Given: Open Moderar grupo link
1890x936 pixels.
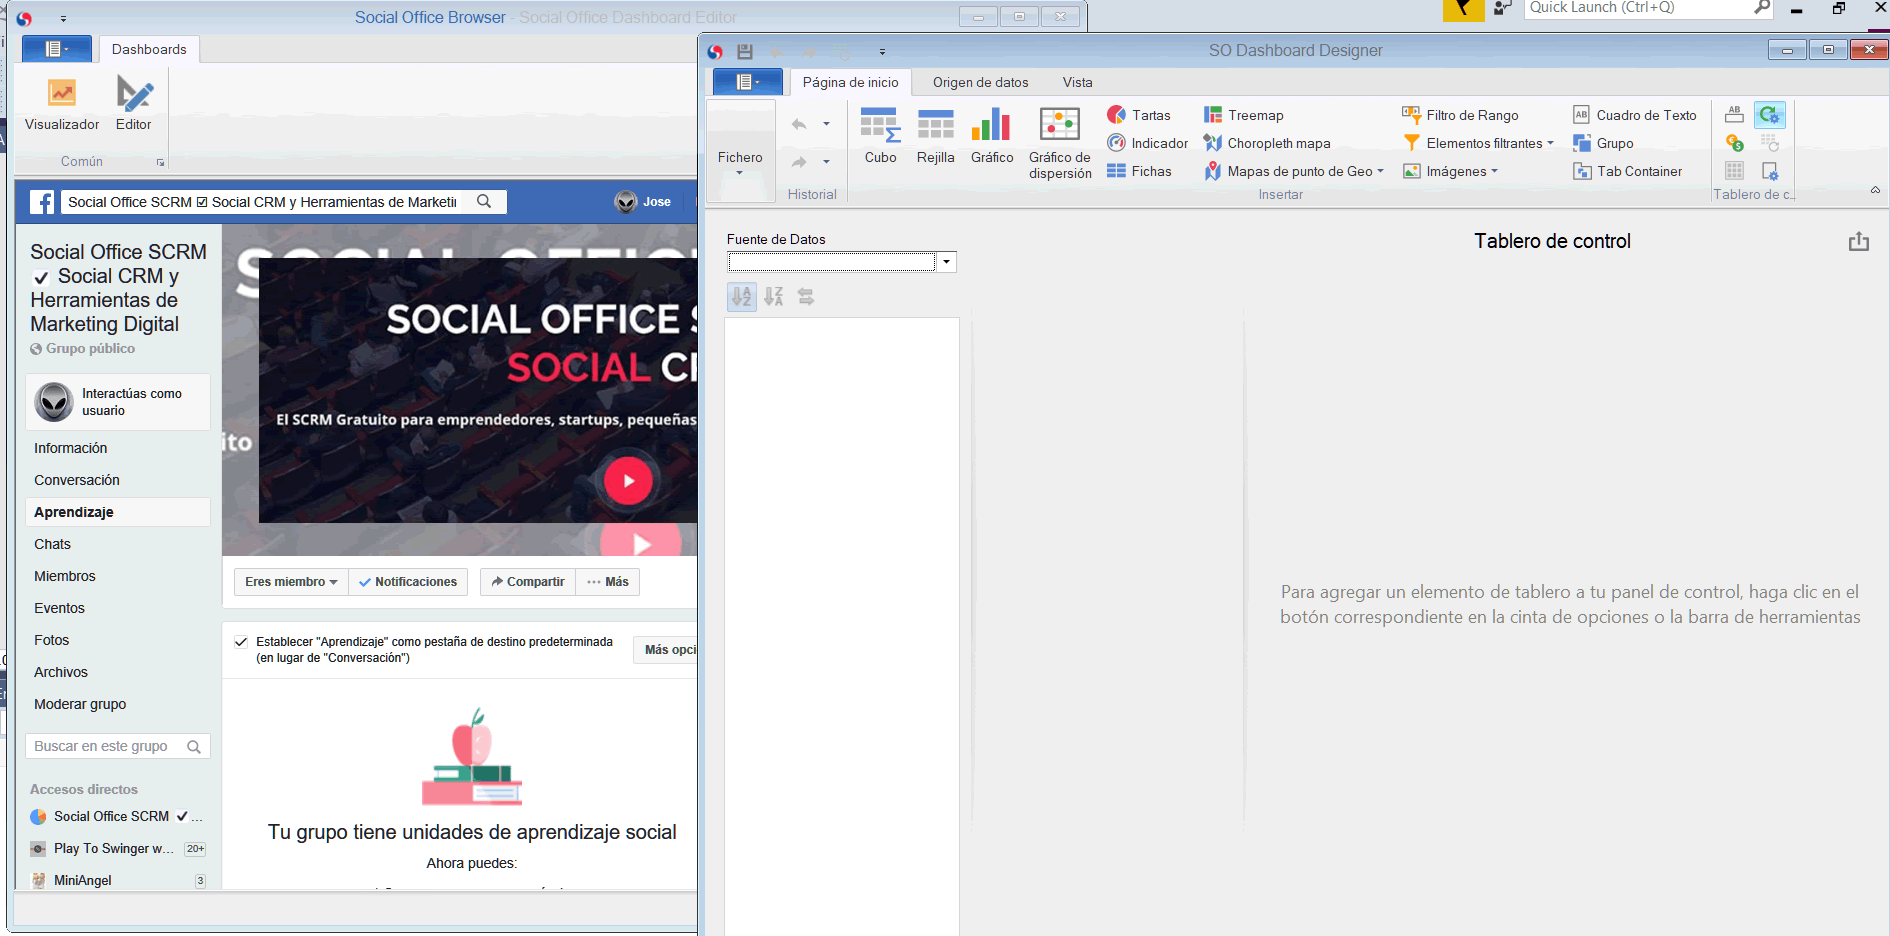Looking at the screenshot, I should (x=80, y=704).
